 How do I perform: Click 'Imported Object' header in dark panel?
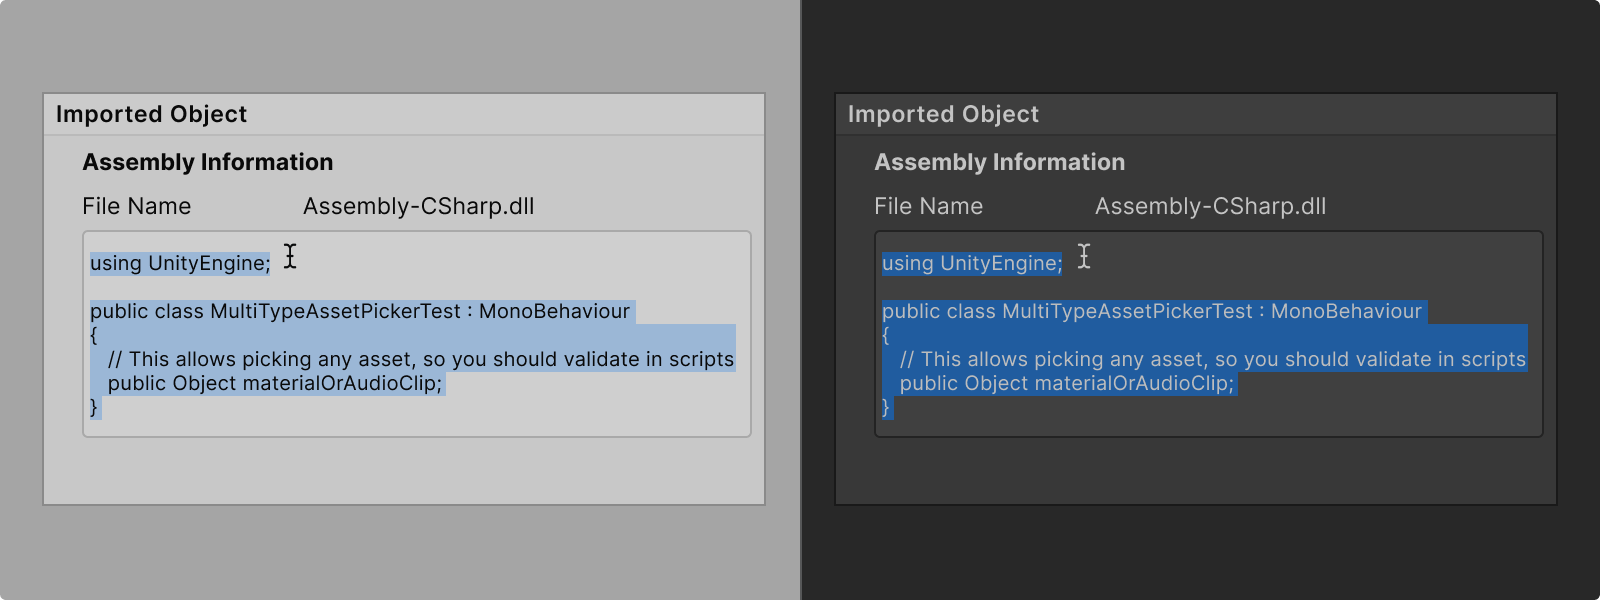click(943, 114)
